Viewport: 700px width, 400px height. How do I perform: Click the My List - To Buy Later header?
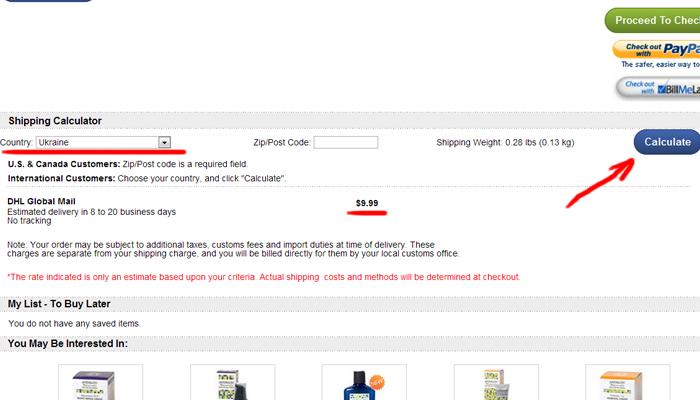coord(59,304)
